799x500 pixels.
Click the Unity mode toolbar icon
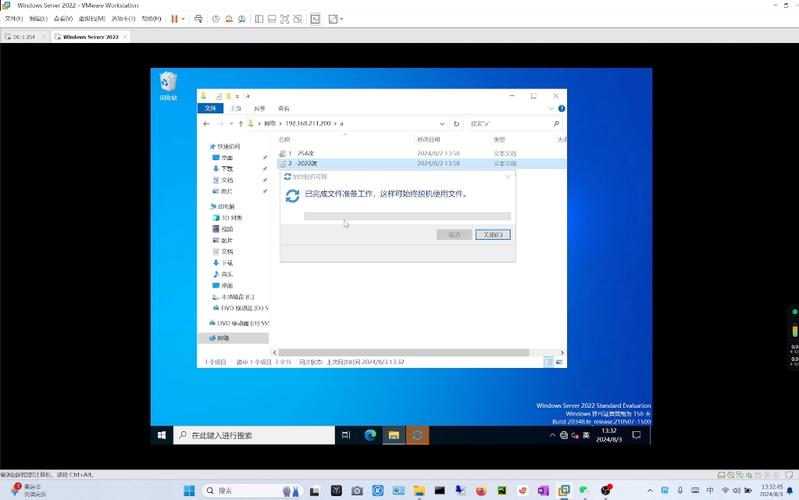pyautogui.click(x=298, y=19)
